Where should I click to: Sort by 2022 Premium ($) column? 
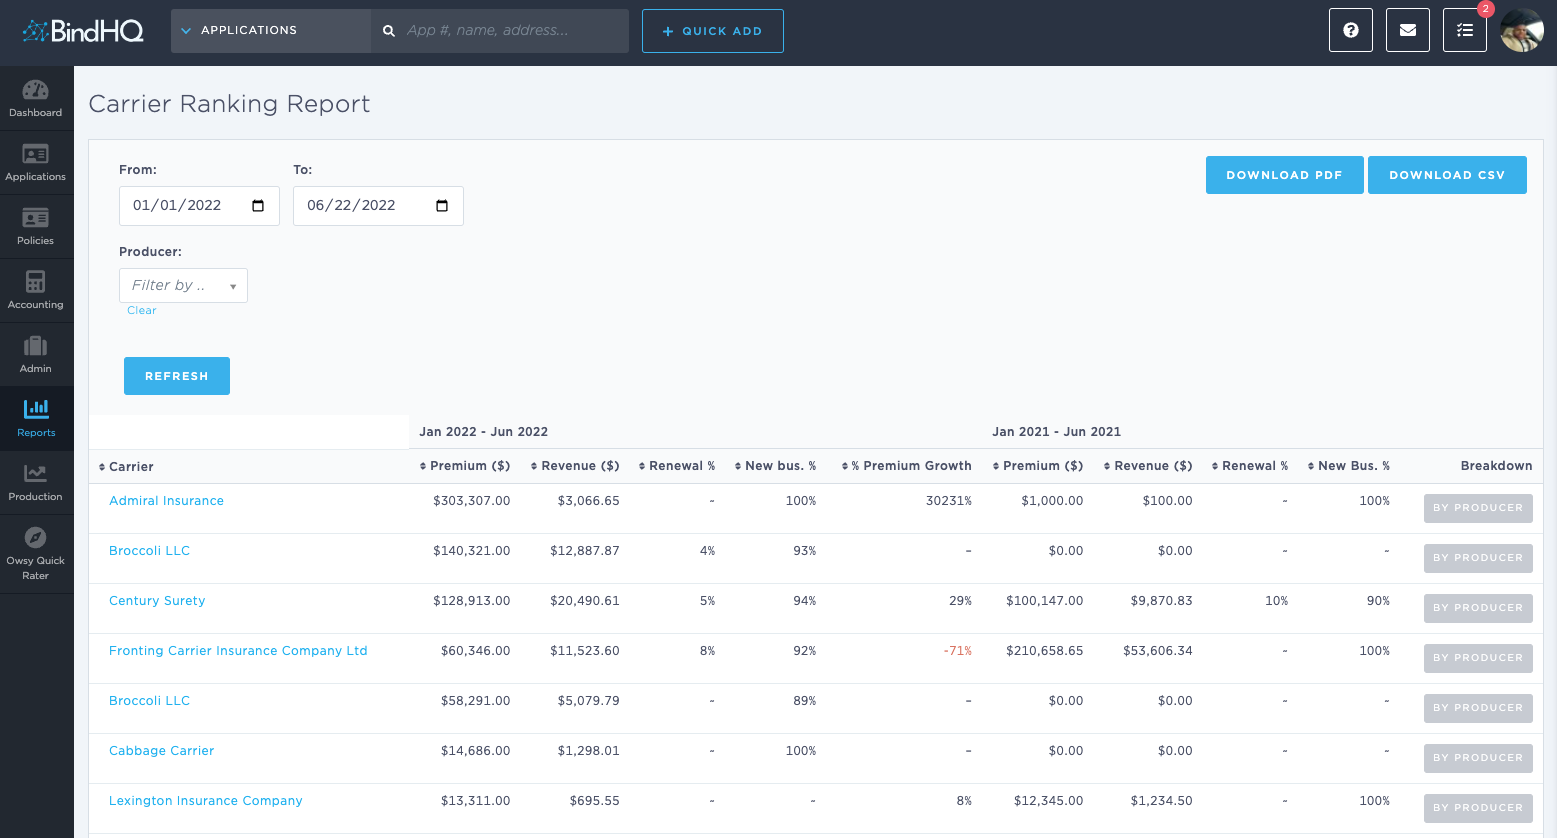pos(465,466)
